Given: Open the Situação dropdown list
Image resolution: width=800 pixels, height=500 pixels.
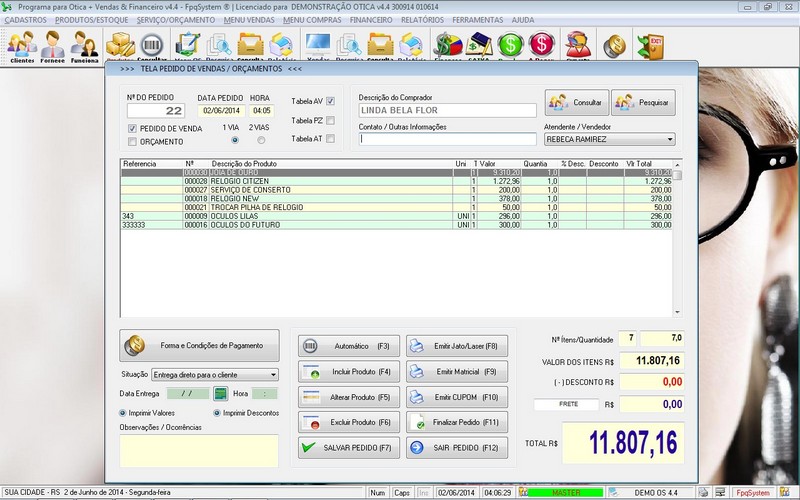Looking at the screenshot, I should coord(273,375).
